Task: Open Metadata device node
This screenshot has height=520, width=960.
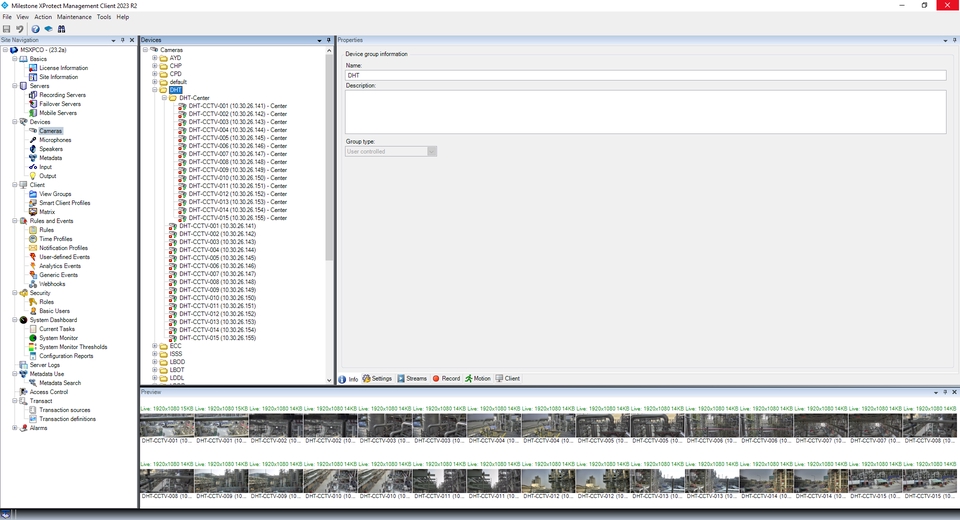Action: click(50, 158)
